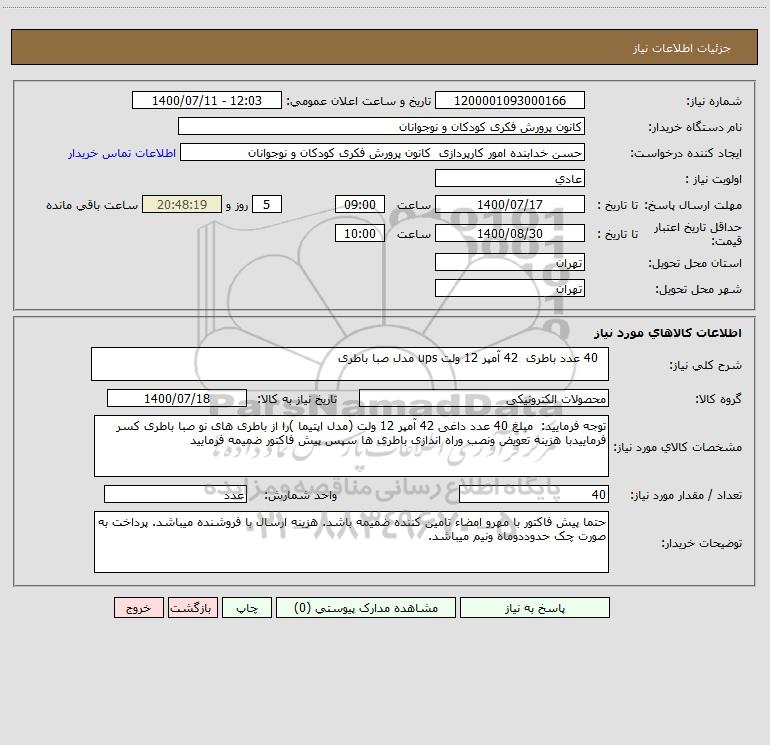Click section title اطلاعات کالاهای مورد نیاز
Screen dimensions: 770x745
tap(668, 333)
